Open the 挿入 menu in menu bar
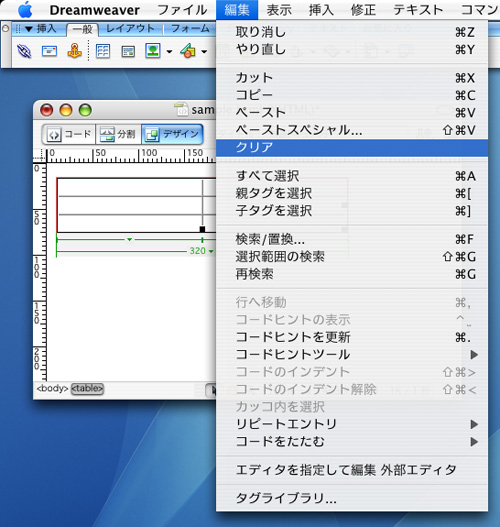 321,10
